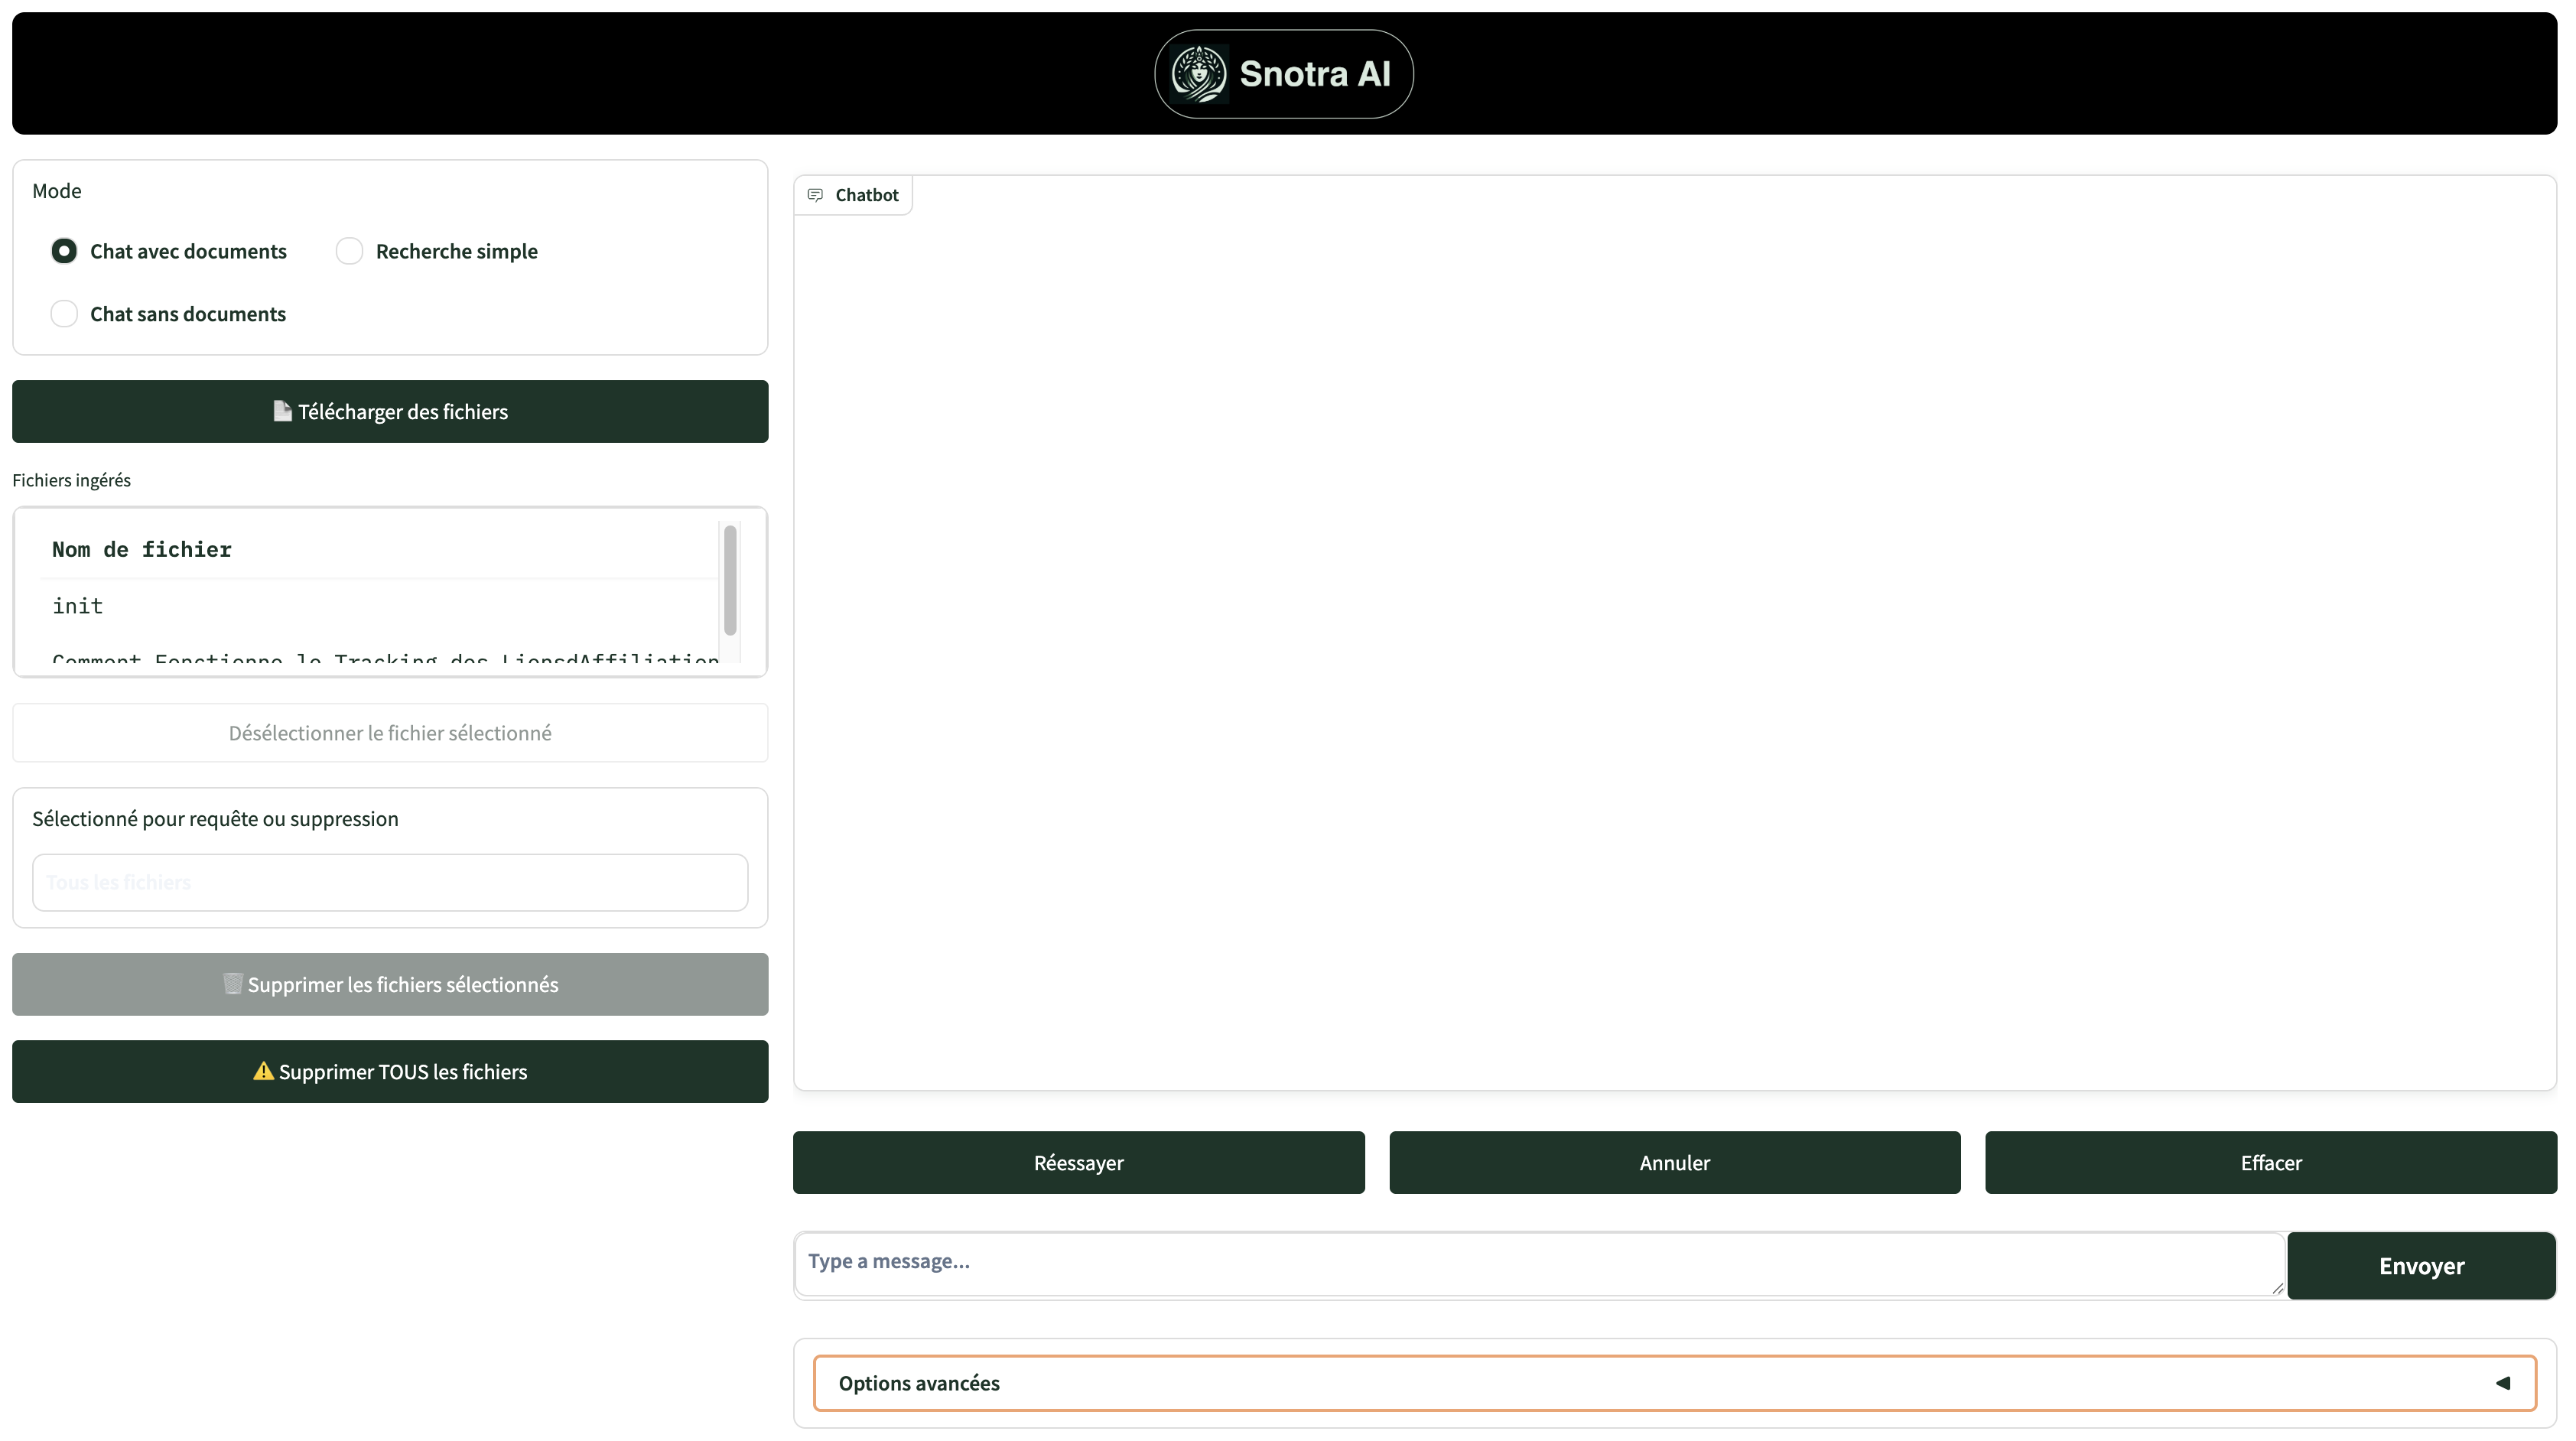Screen dimensions: 2576x1441
Task: Select the Chat avec documents mode
Action: click(x=64, y=251)
